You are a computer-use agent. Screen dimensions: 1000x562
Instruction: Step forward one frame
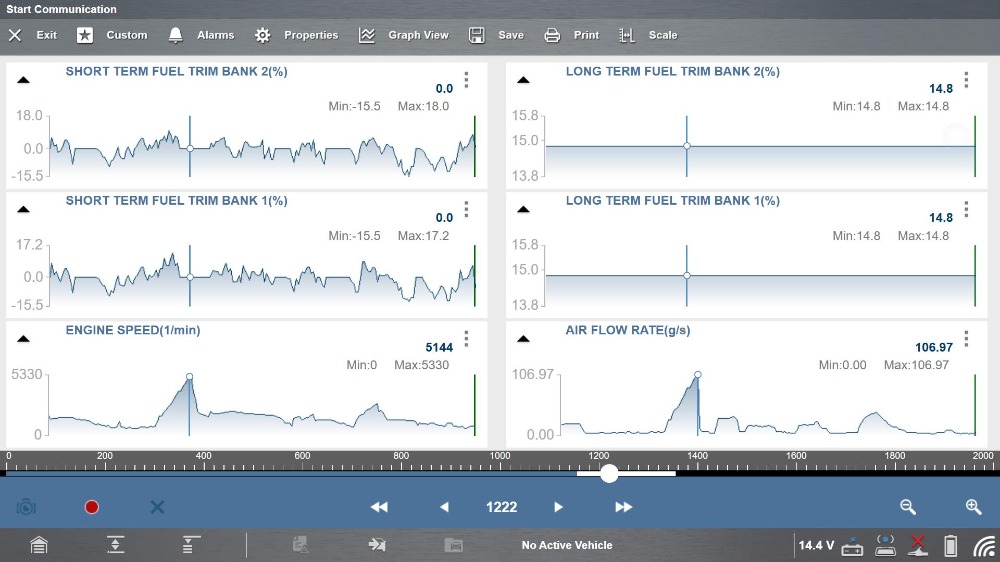pyautogui.click(x=559, y=507)
